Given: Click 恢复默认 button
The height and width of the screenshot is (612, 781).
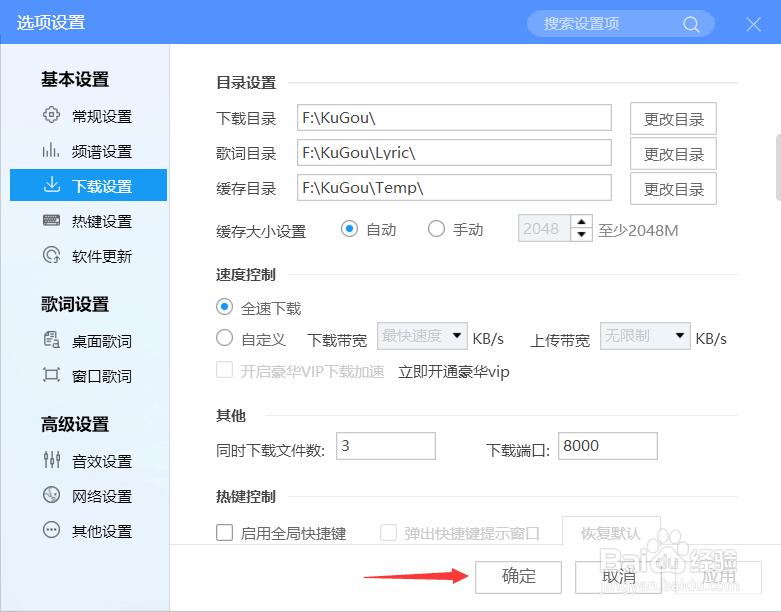Looking at the screenshot, I should click(611, 532).
